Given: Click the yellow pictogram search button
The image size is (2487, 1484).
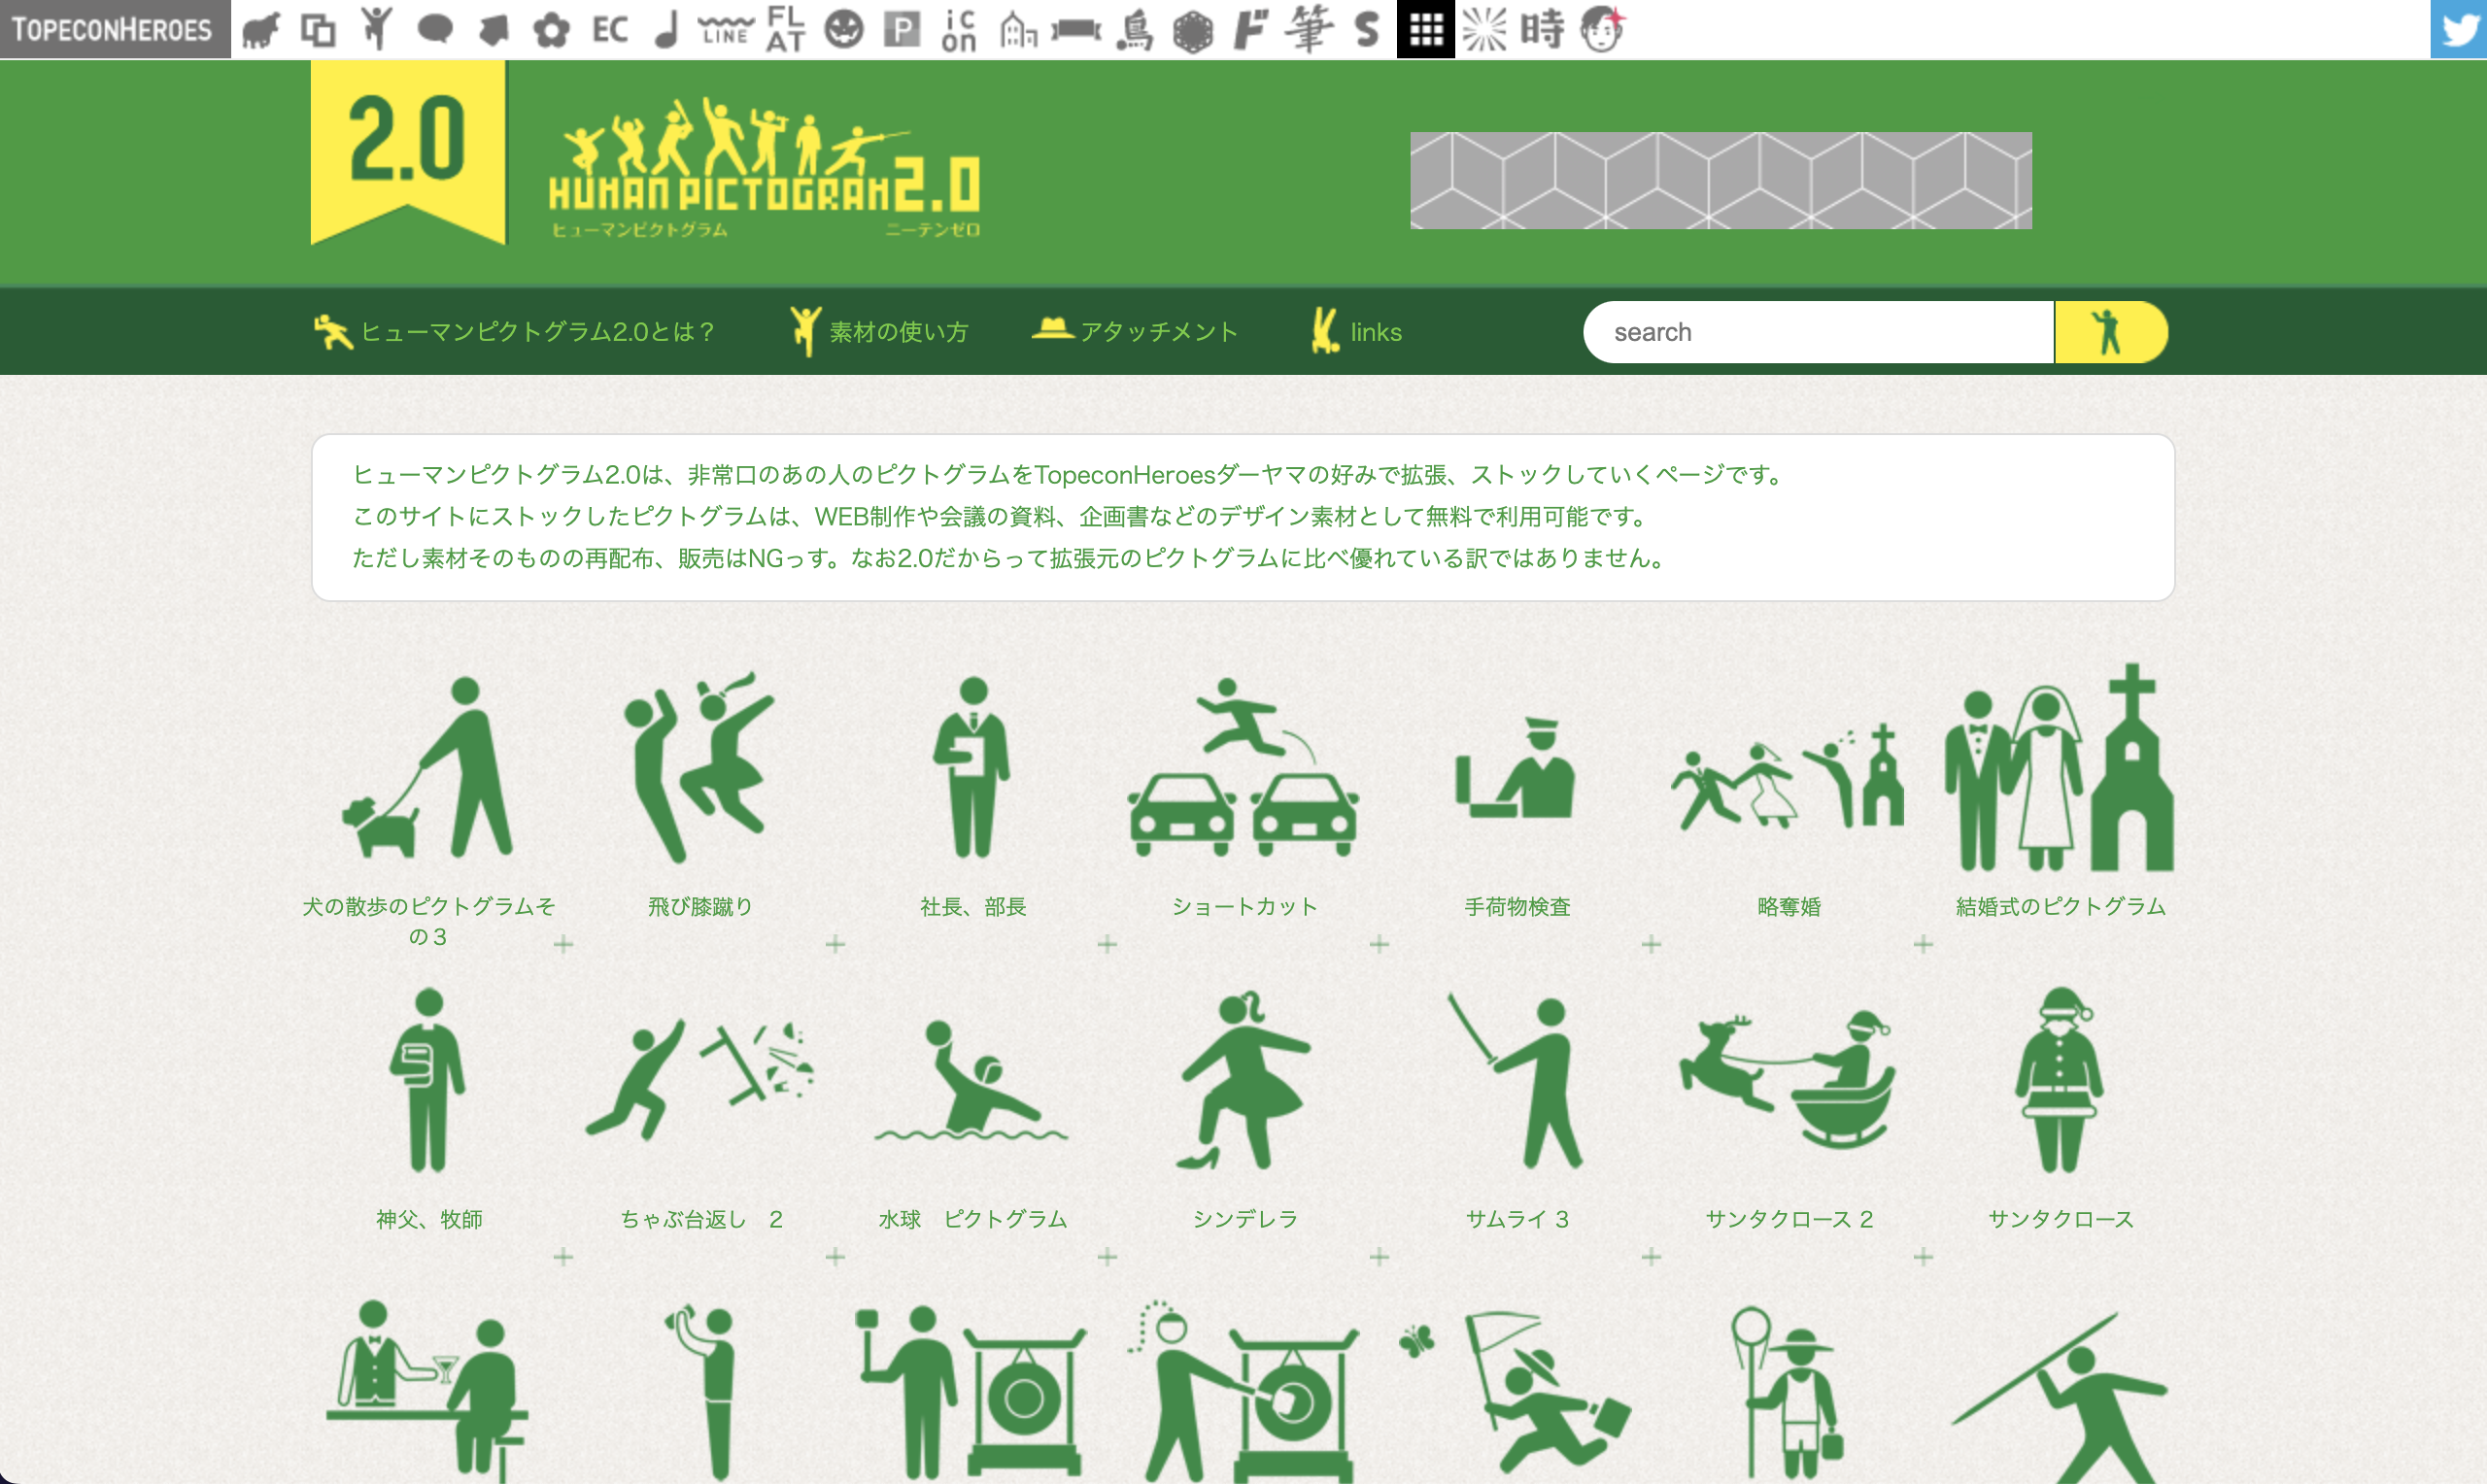Looking at the screenshot, I should (2110, 332).
